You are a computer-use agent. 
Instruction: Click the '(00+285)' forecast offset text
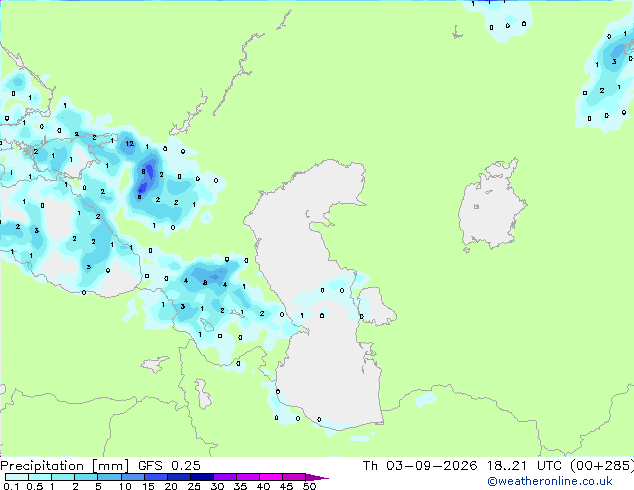point(602,466)
